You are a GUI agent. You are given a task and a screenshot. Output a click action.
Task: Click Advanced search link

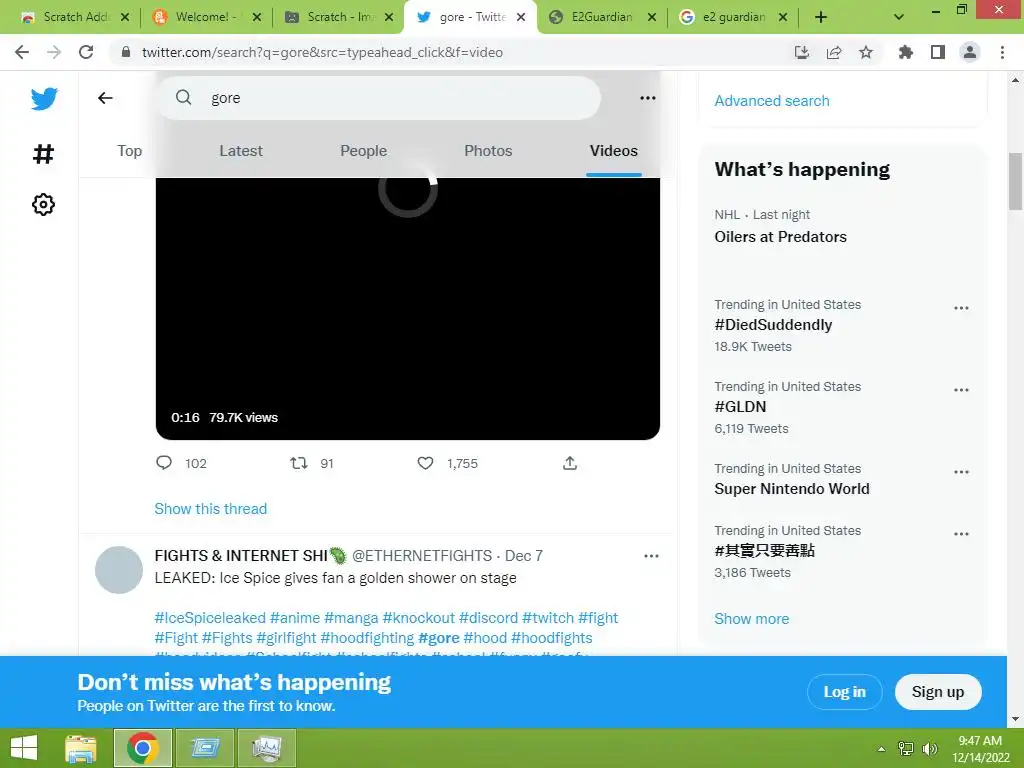[x=771, y=101]
